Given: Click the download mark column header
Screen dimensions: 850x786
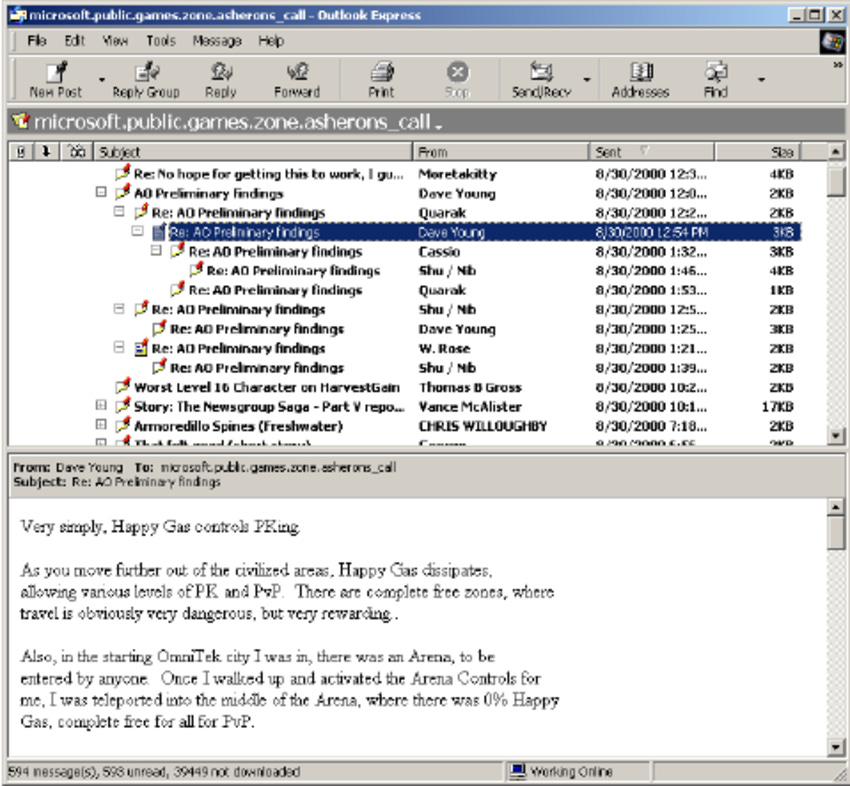Looking at the screenshot, I should click(x=47, y=152).
